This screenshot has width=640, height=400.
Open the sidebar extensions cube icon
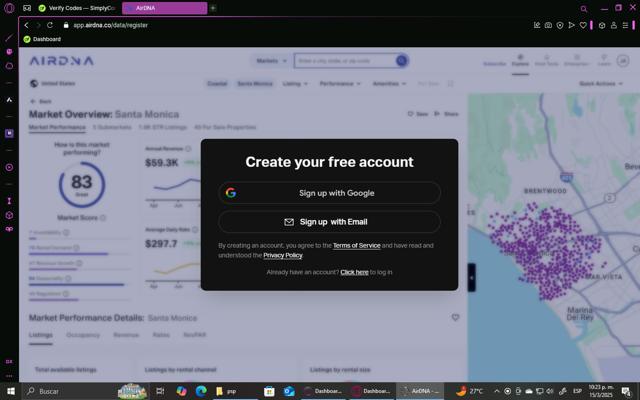pos(9,216)
